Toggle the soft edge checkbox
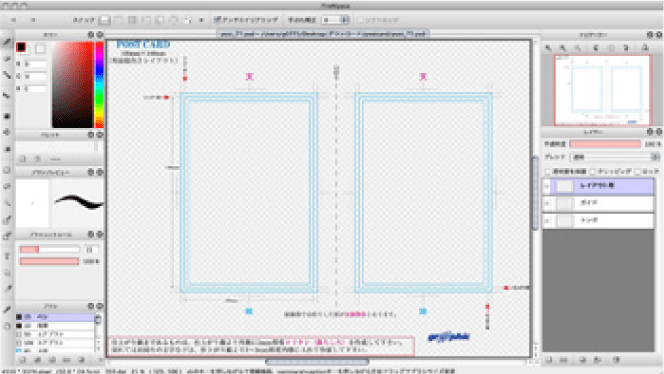The height and width of the screenshot is (374, 664). tap(360, 20)
